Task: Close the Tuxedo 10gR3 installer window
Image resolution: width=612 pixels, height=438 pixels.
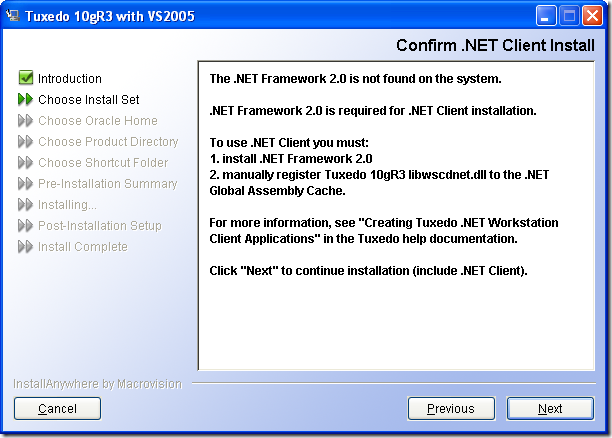Action: [592, 16]
